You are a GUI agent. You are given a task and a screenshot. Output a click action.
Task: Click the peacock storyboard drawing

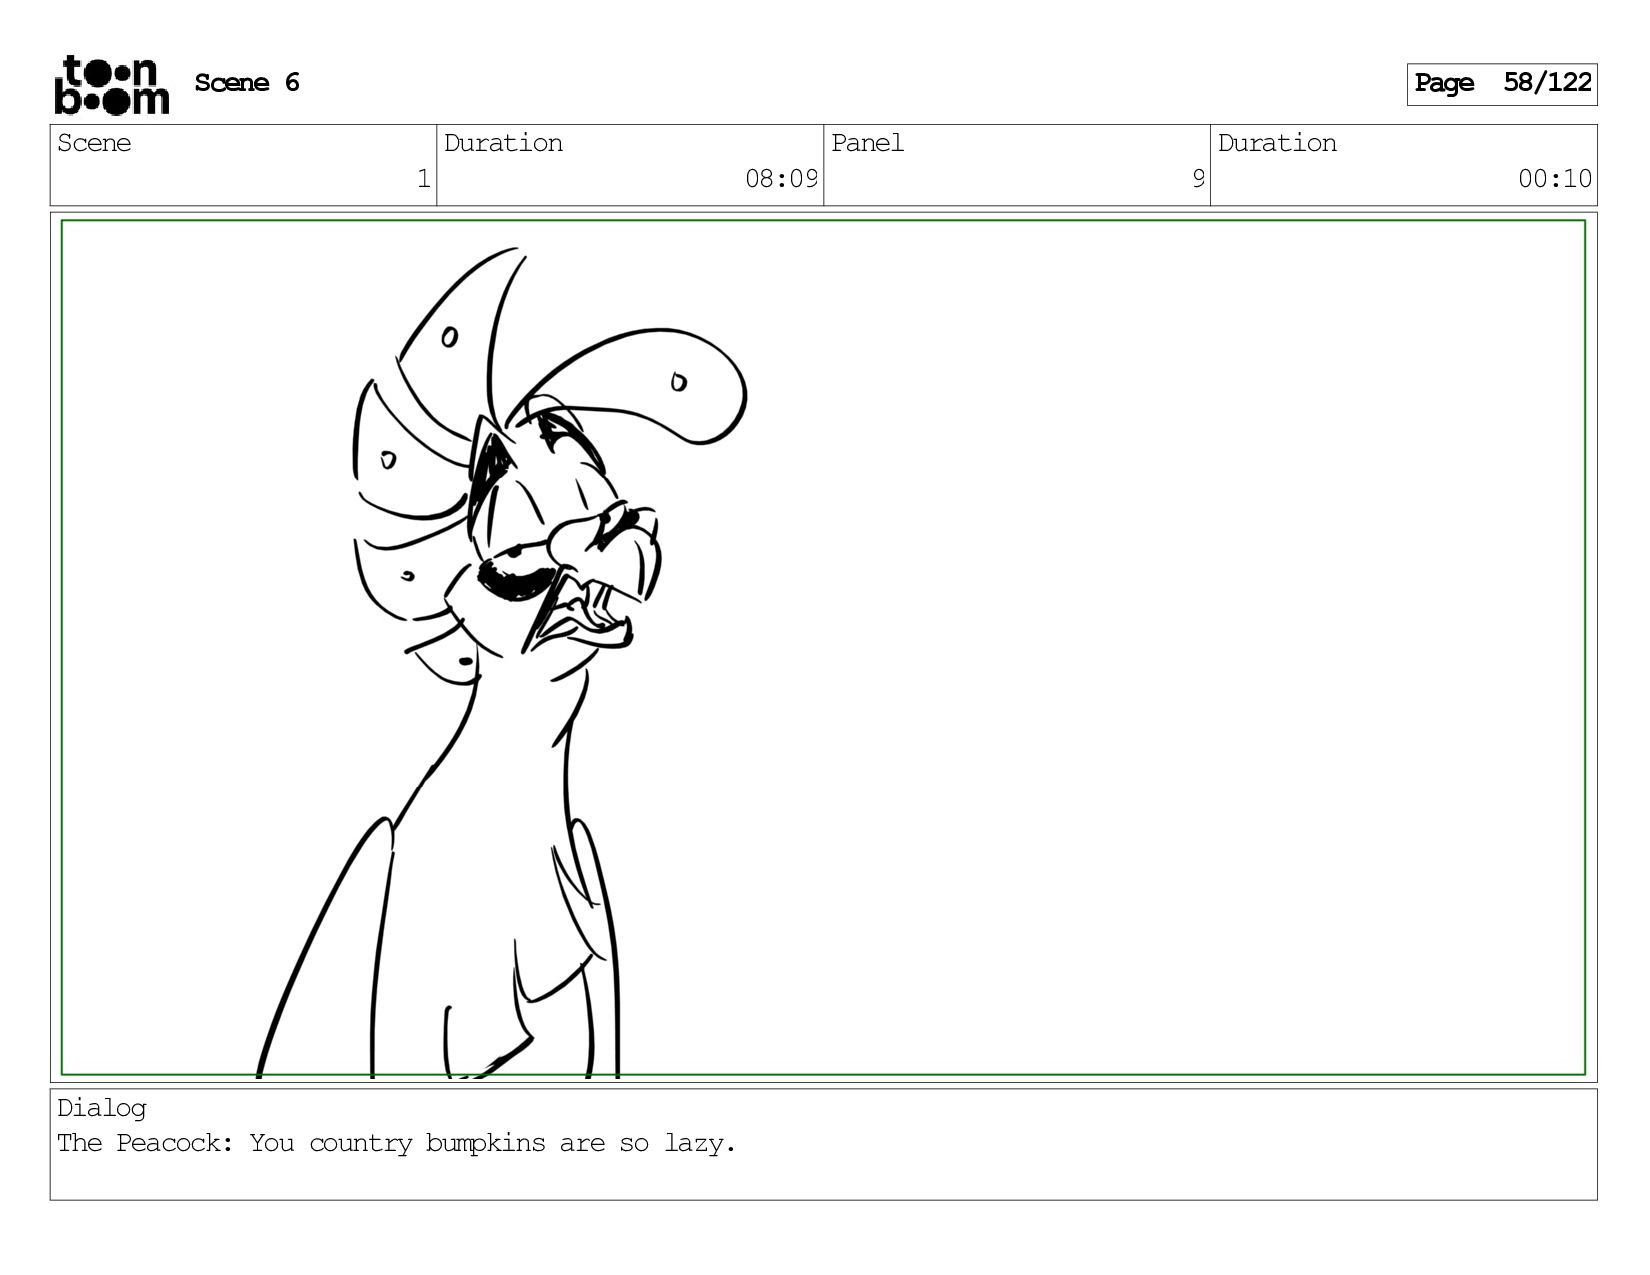(x=502, y=662)
